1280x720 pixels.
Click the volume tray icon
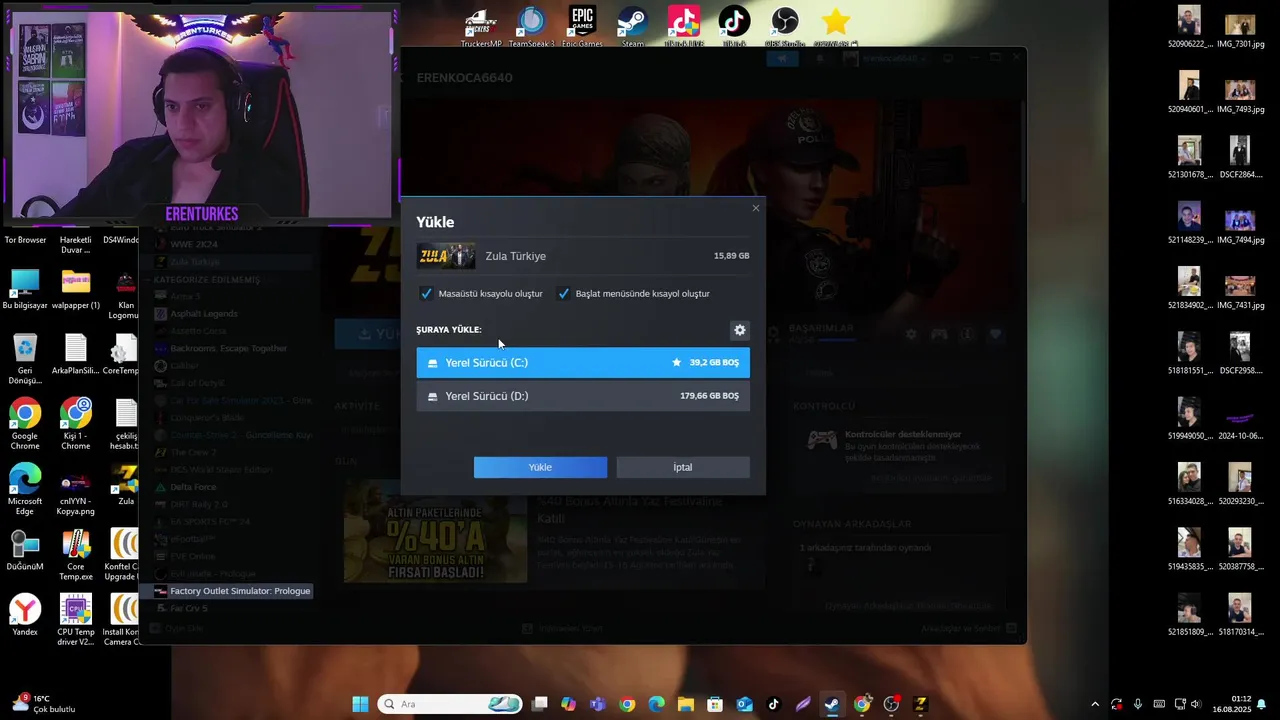(1196, 704)
